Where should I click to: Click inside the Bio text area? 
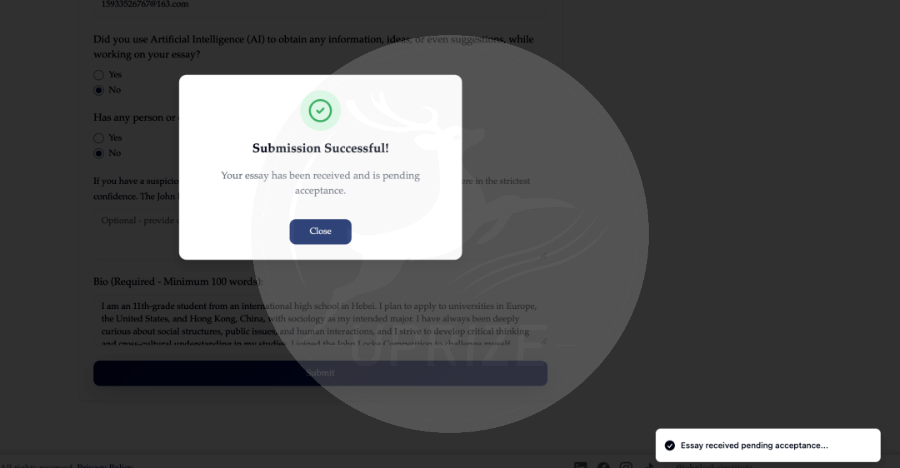[x=320, y=320]
